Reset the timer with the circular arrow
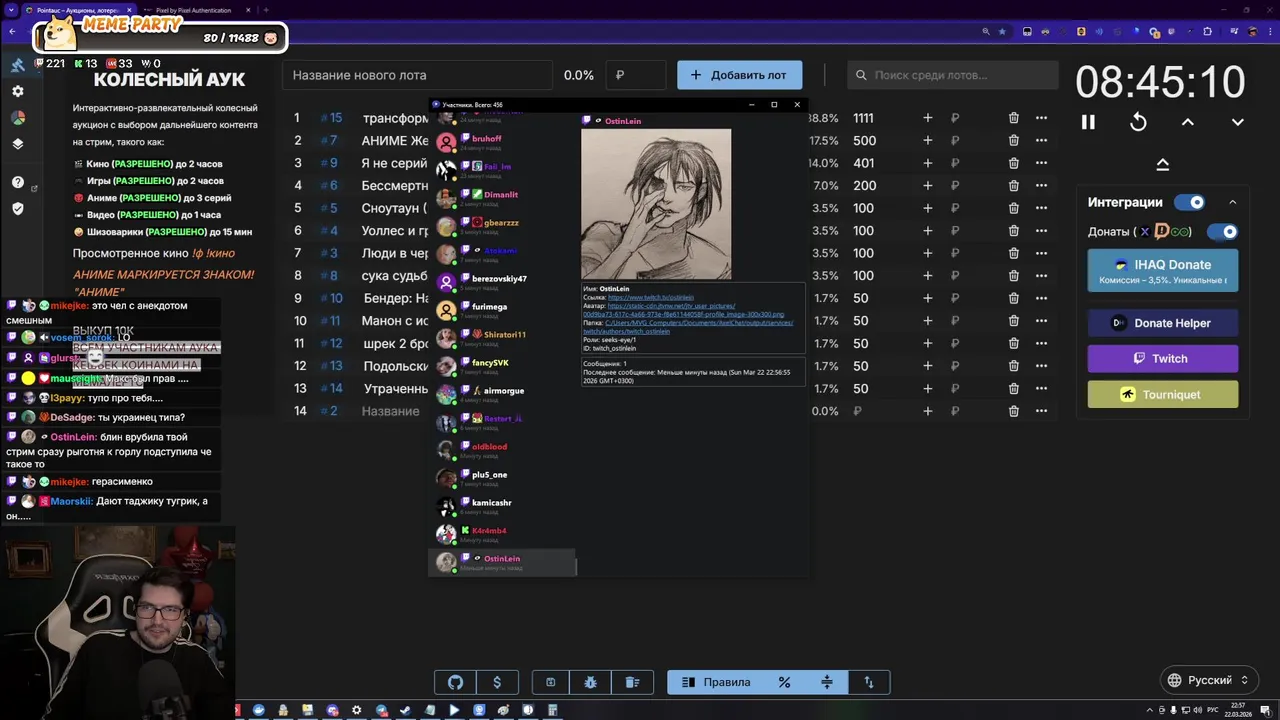Viewport: 1280px width, 720px height. [x=1138, y=122]
